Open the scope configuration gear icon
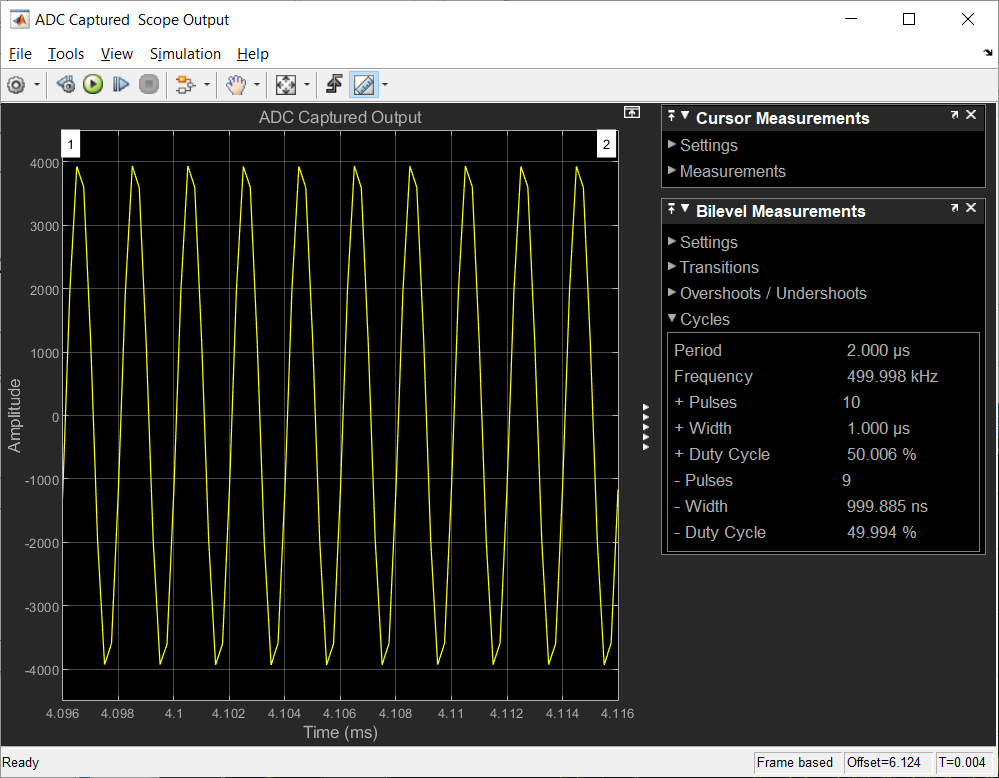 pos(16,85)
